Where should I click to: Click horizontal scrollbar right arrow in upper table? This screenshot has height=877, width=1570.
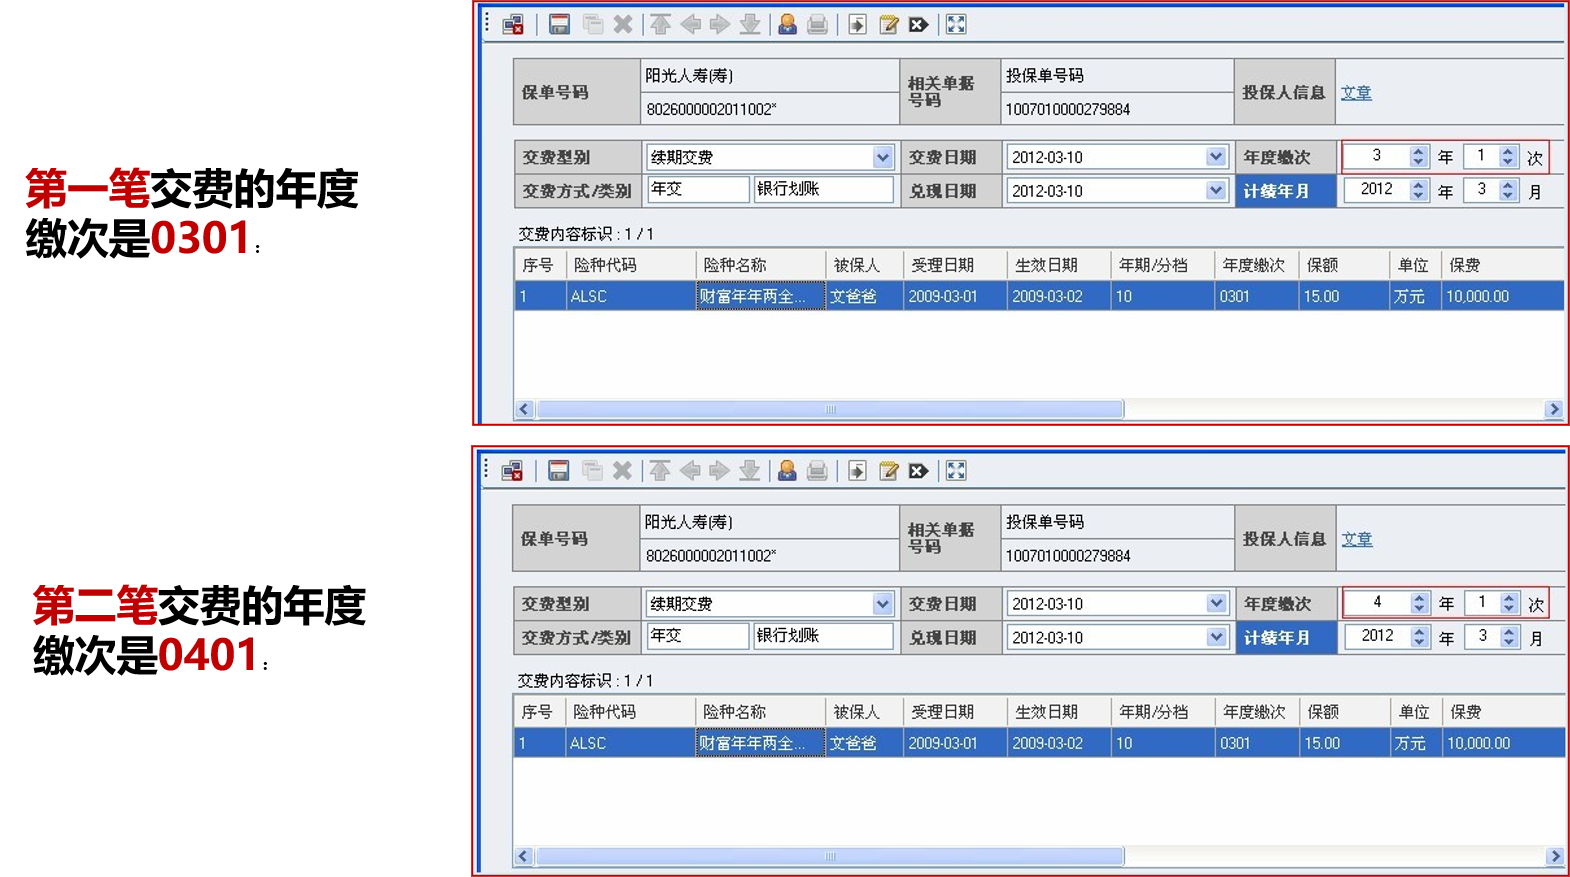pos(1553,409)
